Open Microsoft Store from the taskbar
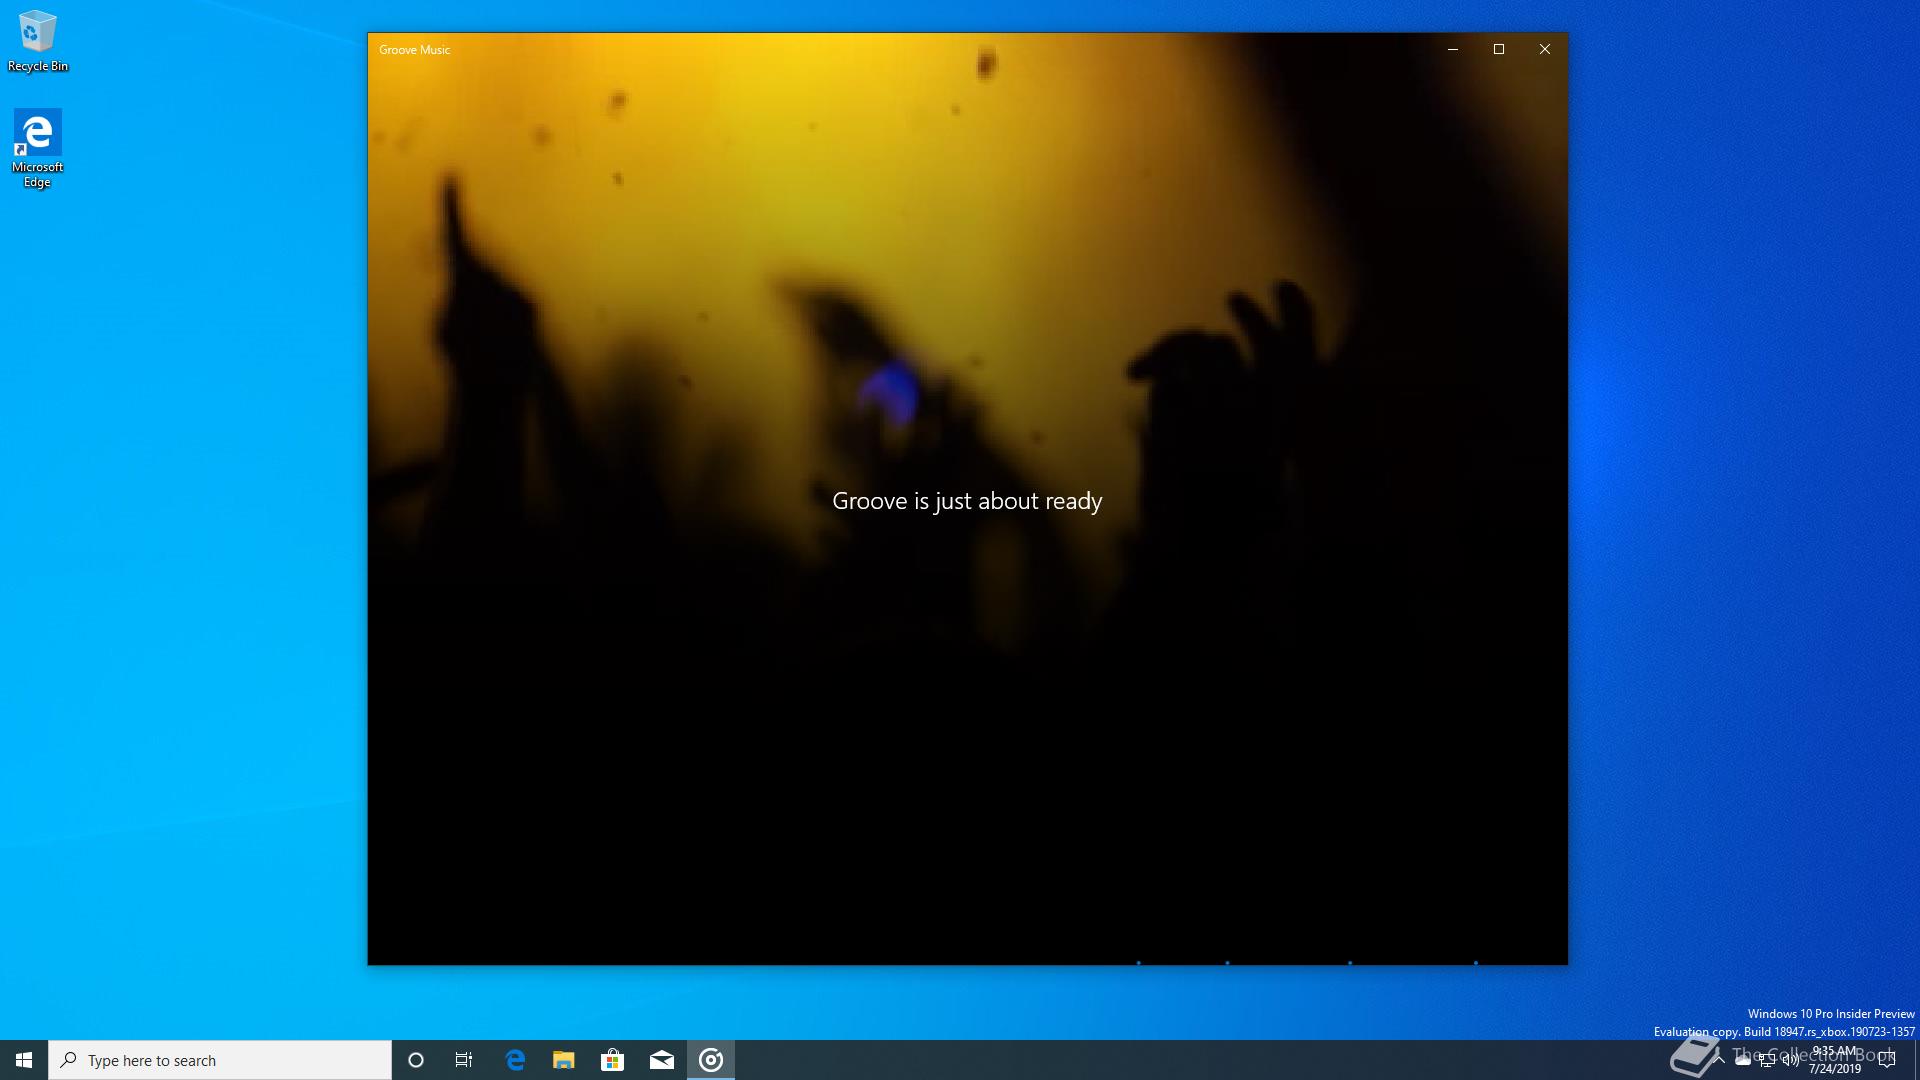Viewport: 1920px width, 1080px height. (612, 1060)
